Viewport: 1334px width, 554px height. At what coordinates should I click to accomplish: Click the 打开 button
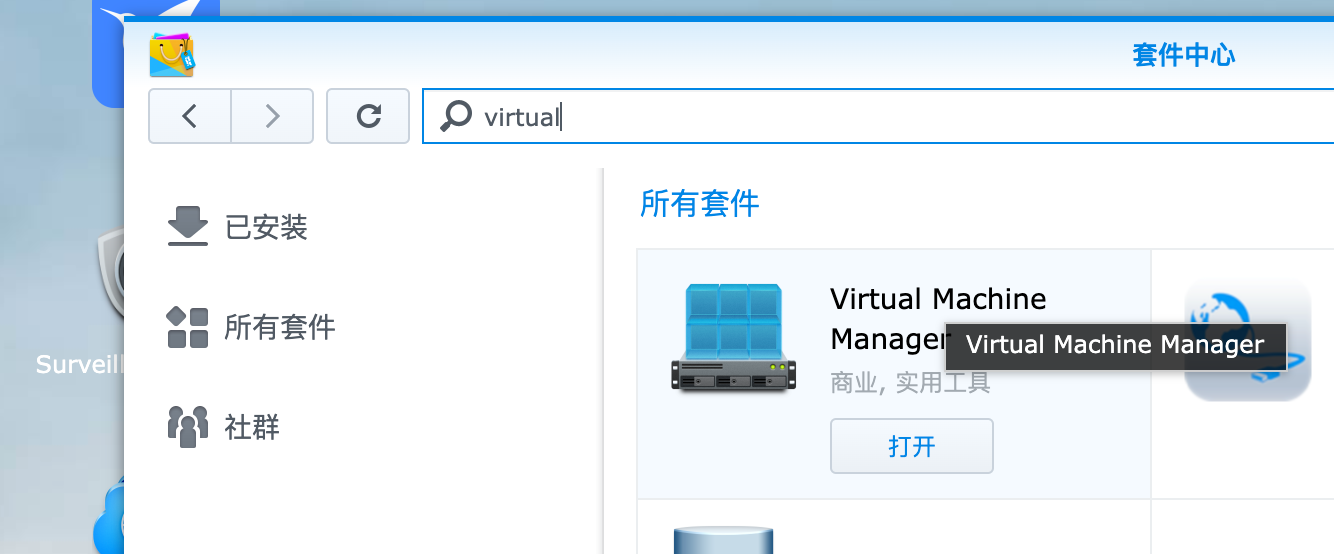point(912,446)
